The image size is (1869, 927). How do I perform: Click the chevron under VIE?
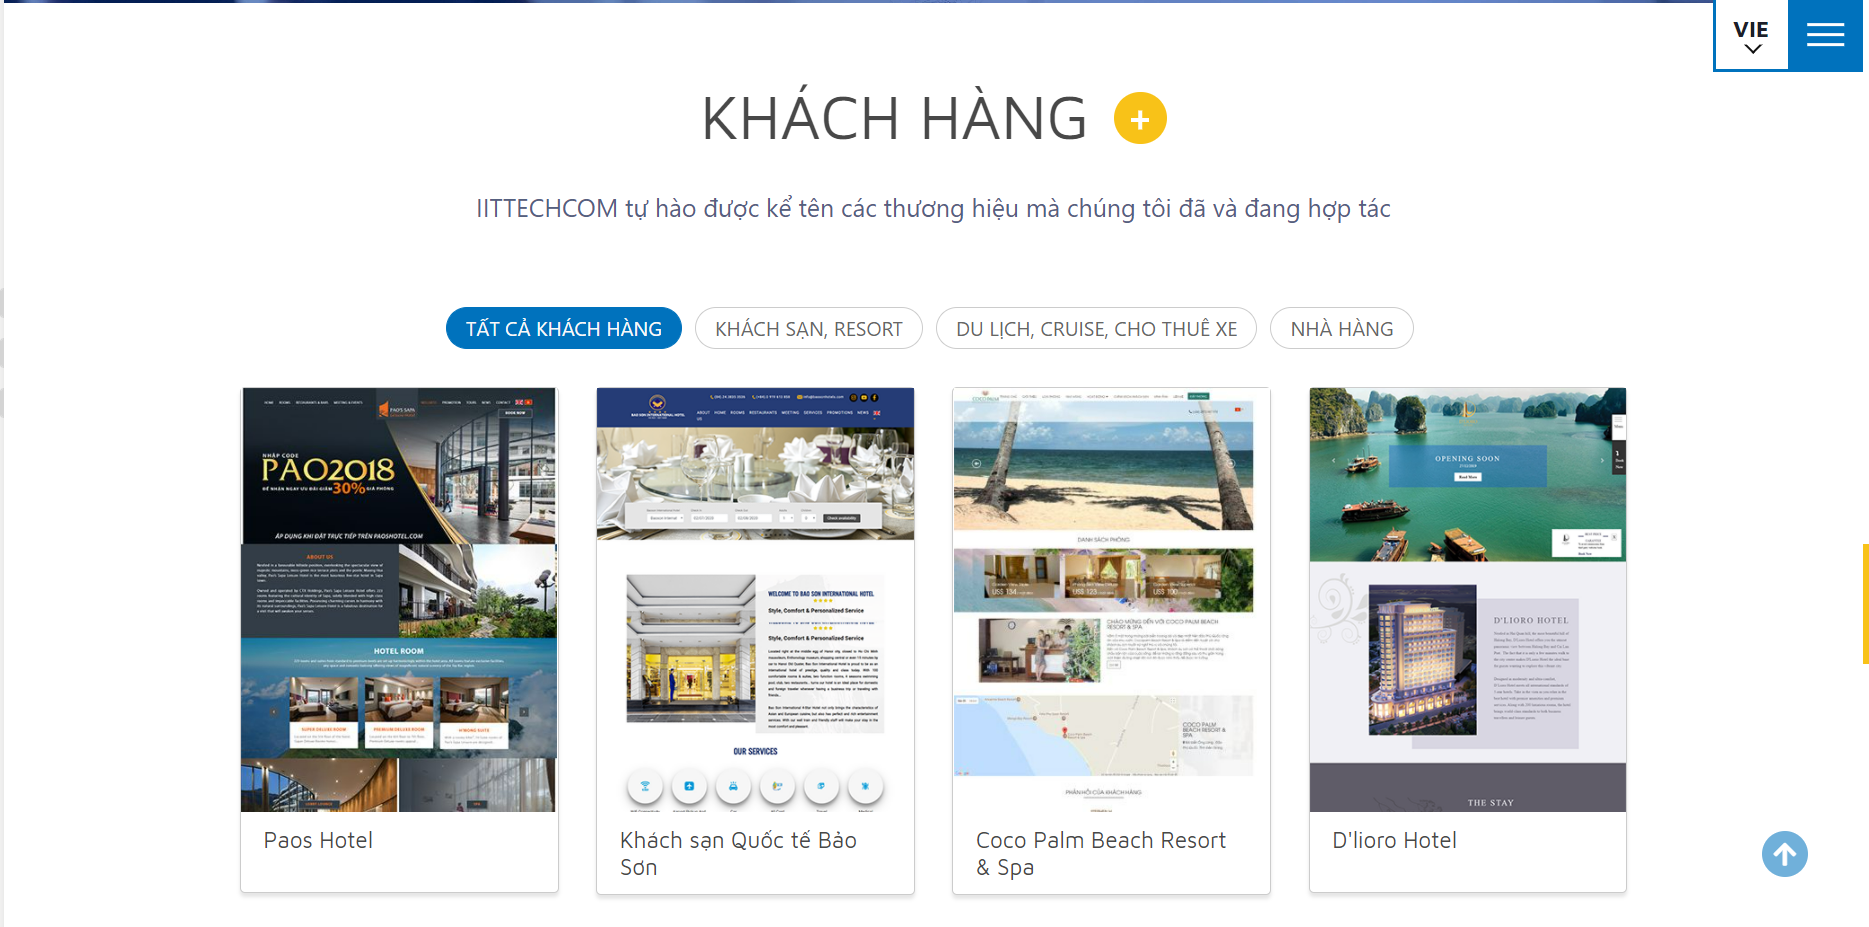pos(1752,49)
